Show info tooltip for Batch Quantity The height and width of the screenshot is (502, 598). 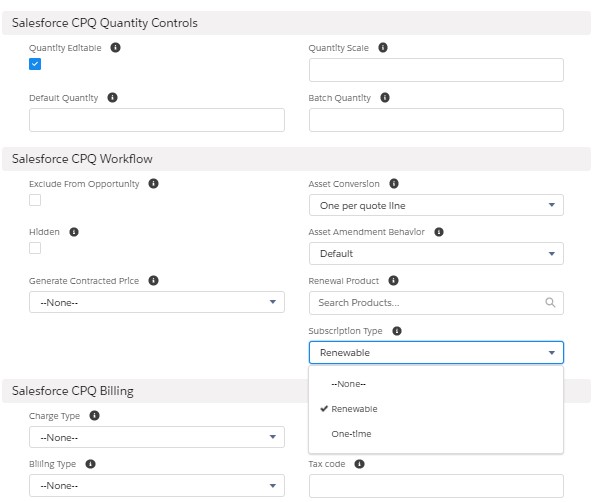coord(385,98)
